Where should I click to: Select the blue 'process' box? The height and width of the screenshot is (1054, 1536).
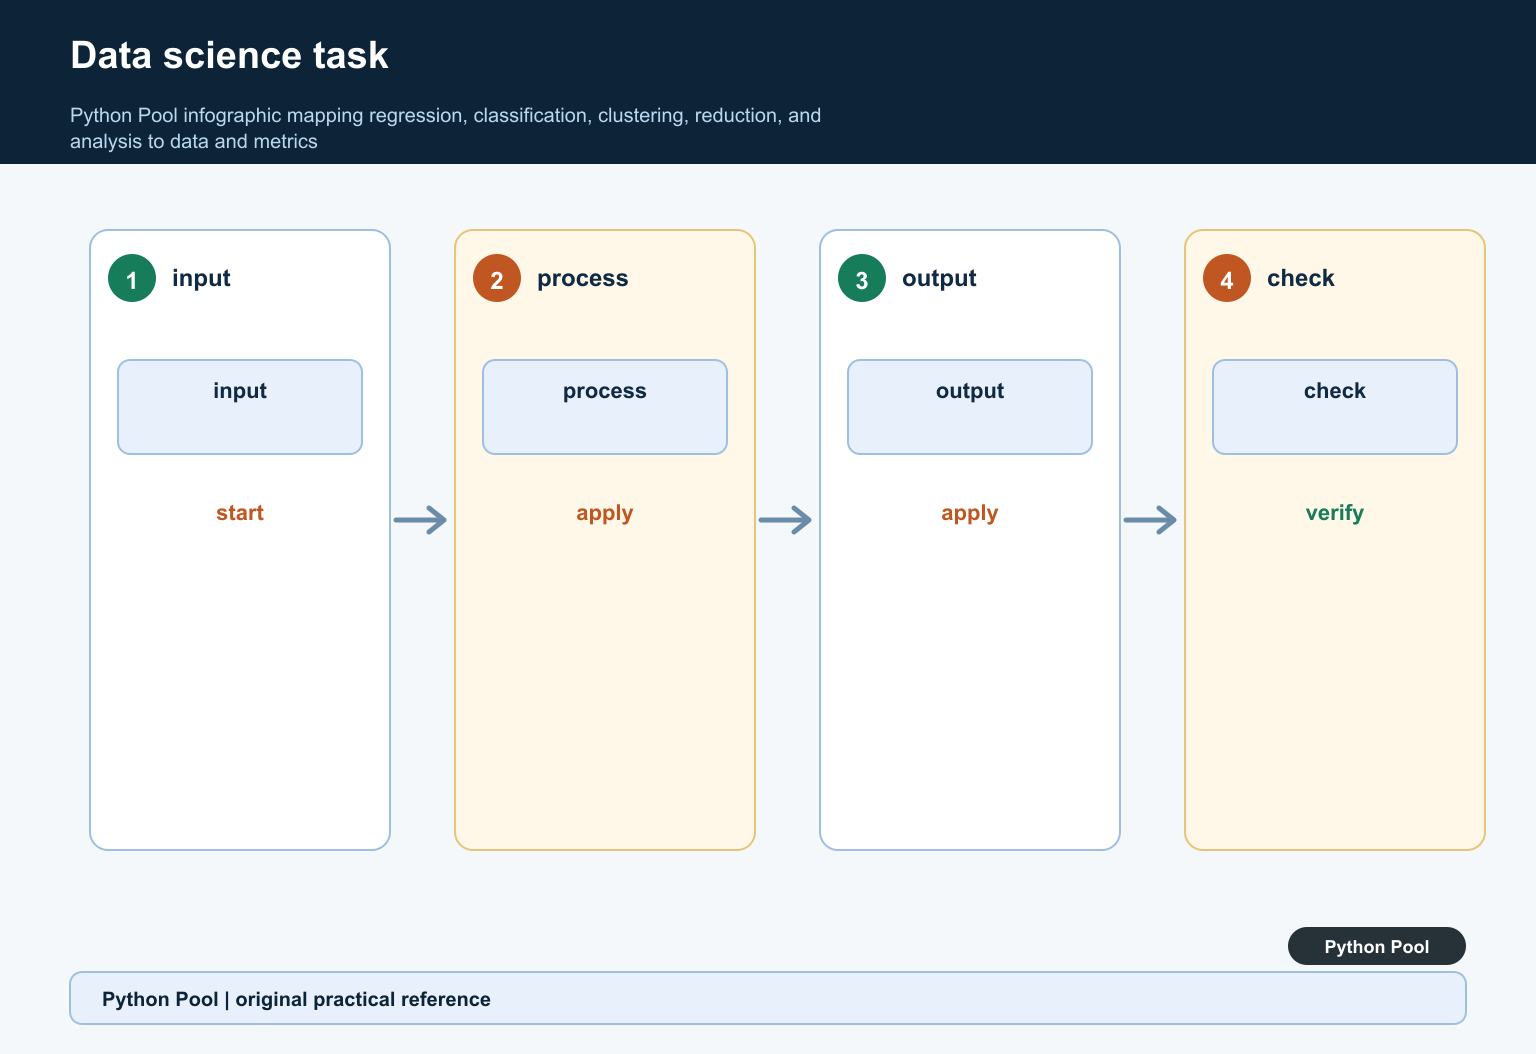[x=605, y=407]
